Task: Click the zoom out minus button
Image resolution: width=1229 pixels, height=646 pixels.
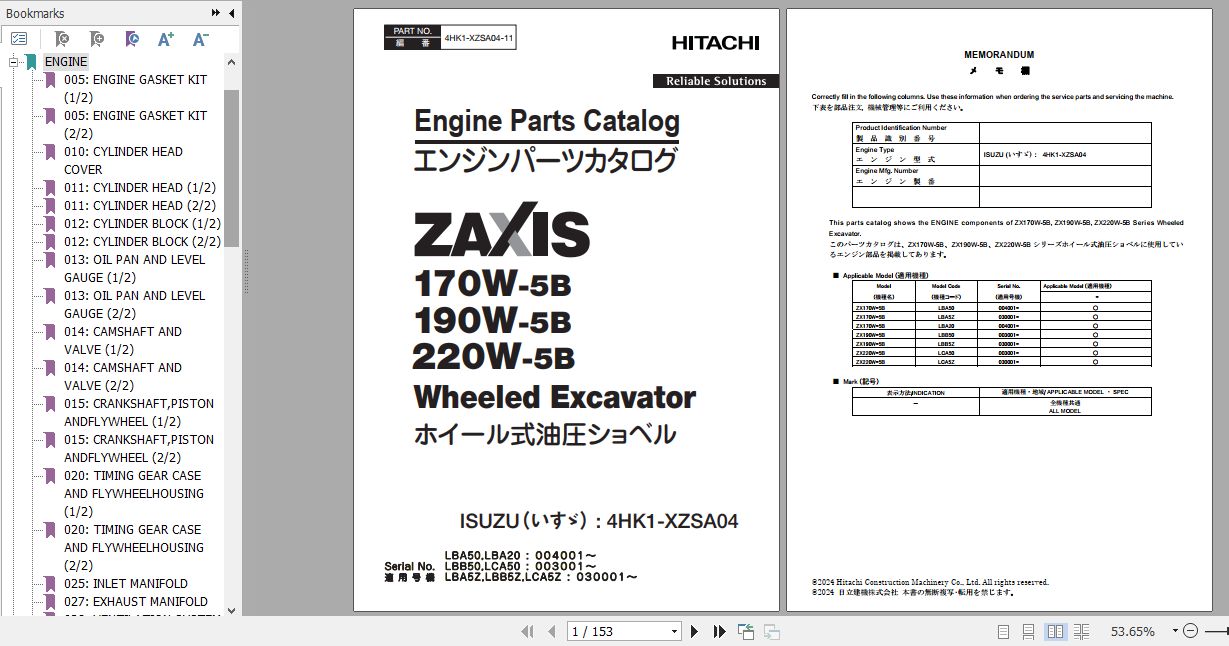Action: (1190, 631)
